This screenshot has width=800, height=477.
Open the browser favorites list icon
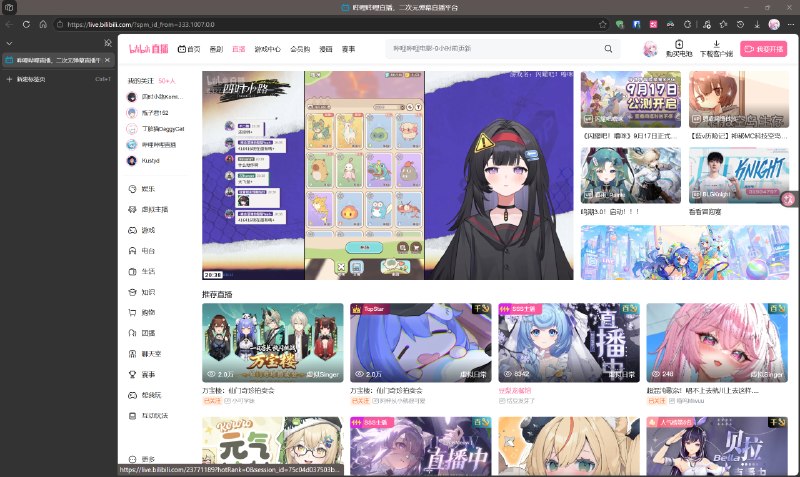click(x=723, y=24)
